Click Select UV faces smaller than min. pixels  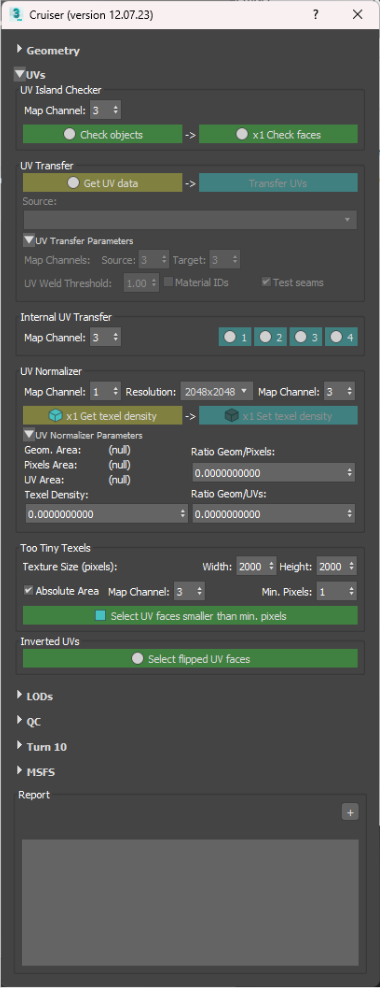pyautogui.click(x=190, y=616)
